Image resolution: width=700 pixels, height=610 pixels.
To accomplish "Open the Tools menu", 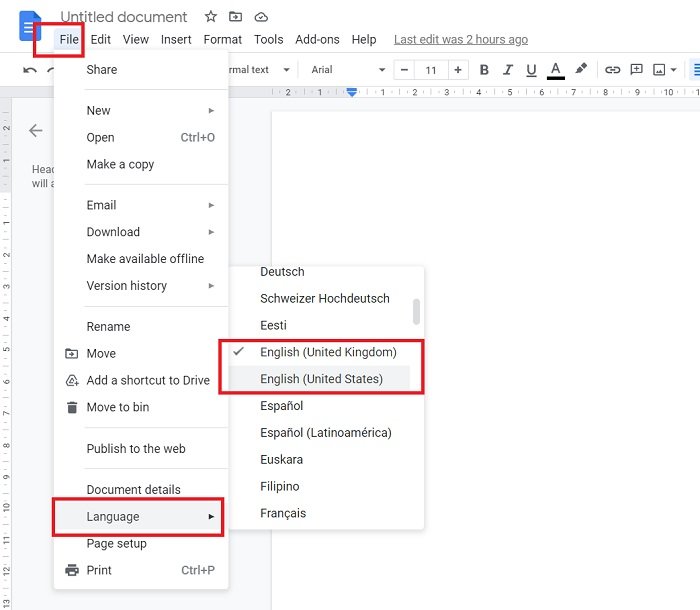I will [x=268, y=40].
